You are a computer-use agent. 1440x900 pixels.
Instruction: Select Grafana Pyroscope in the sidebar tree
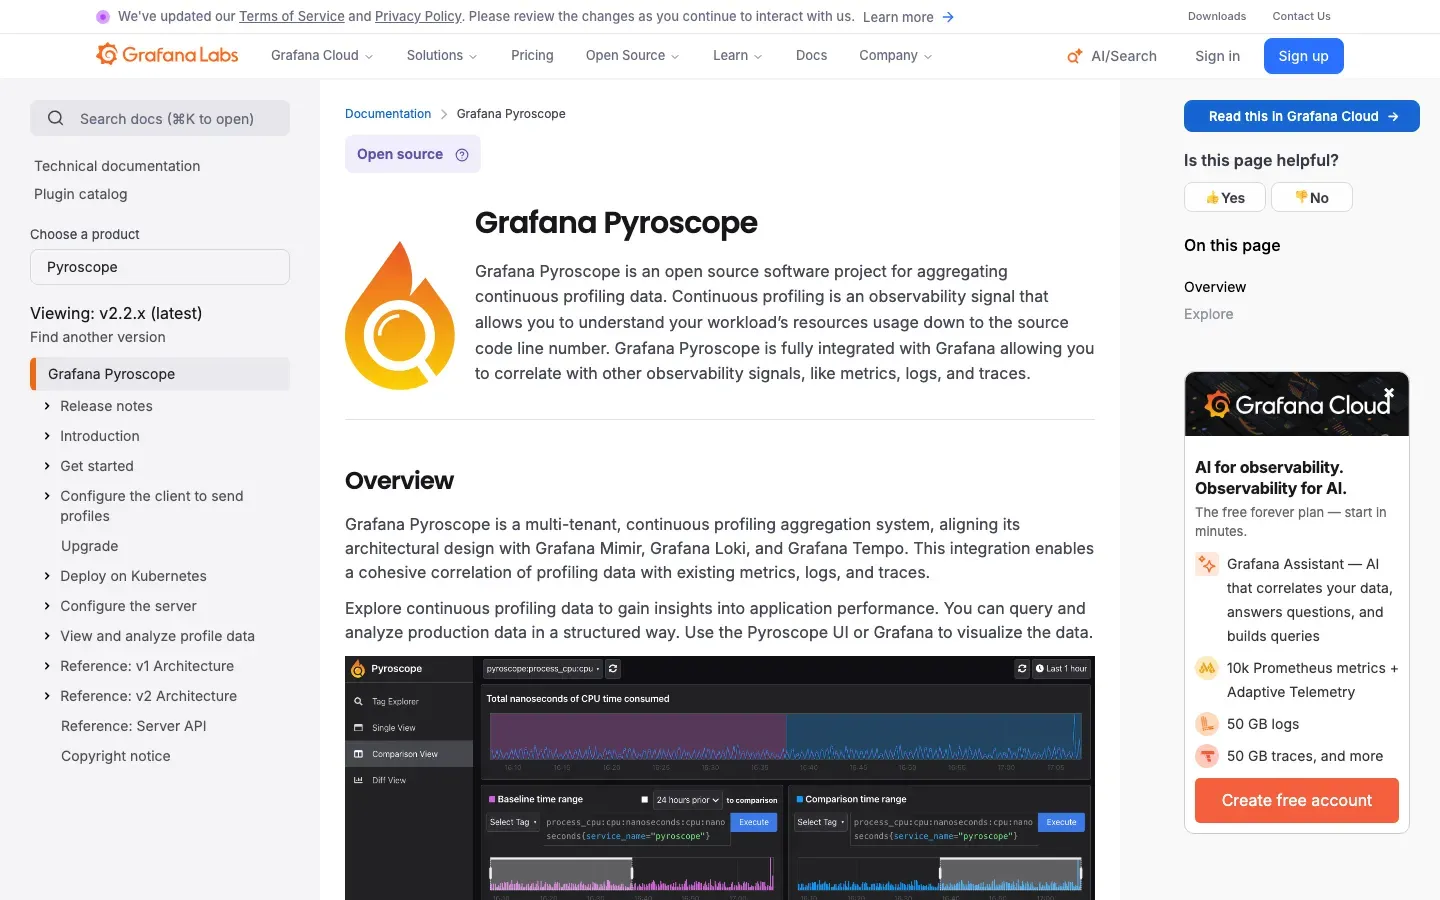(x=160, y=374)
